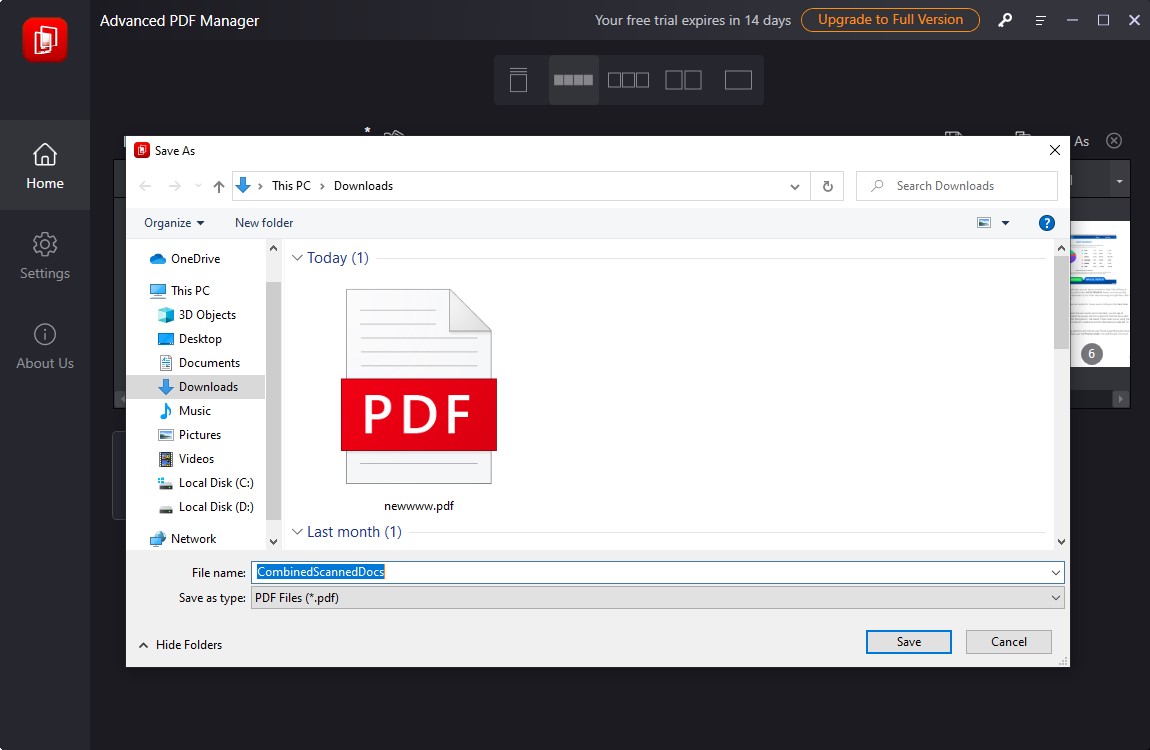Select the two-page view layout
1150x750 pixels.
coord(683,79)
